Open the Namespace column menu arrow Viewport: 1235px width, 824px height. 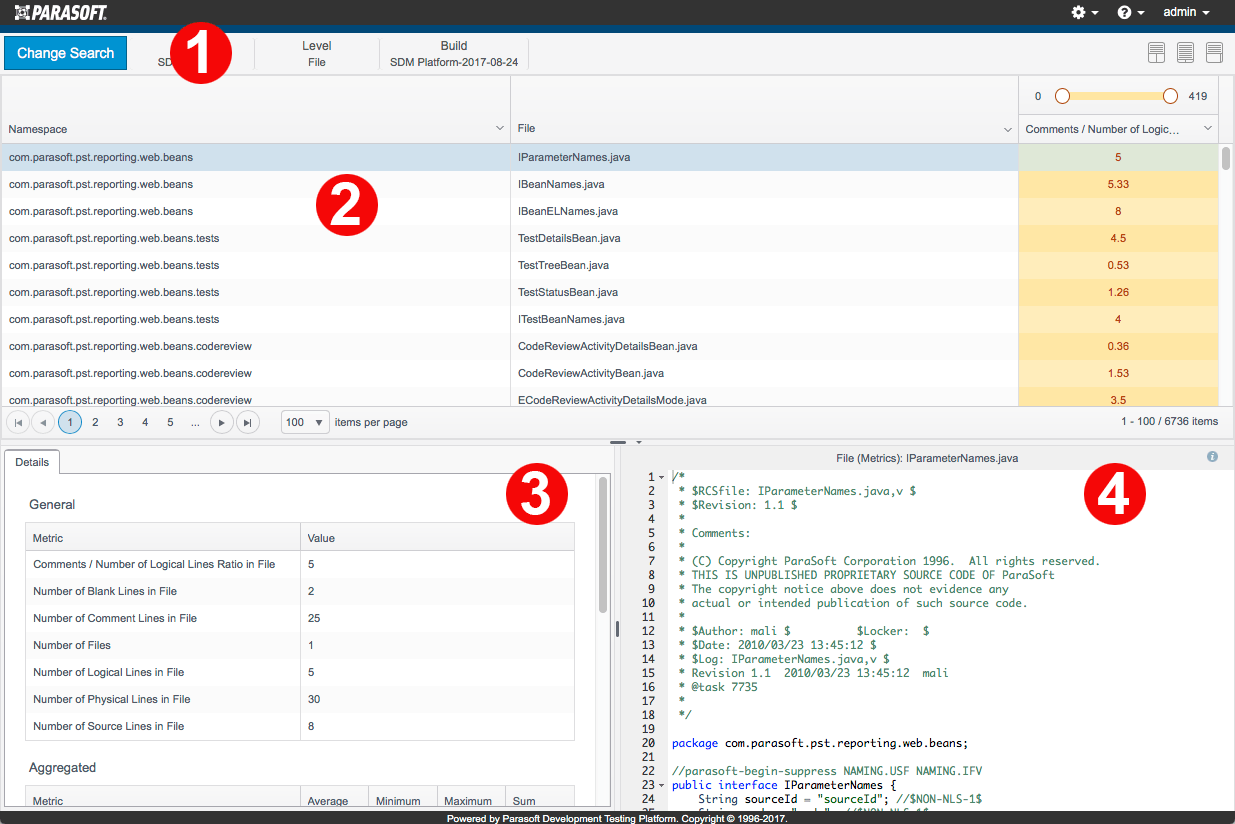pos(500,129)
